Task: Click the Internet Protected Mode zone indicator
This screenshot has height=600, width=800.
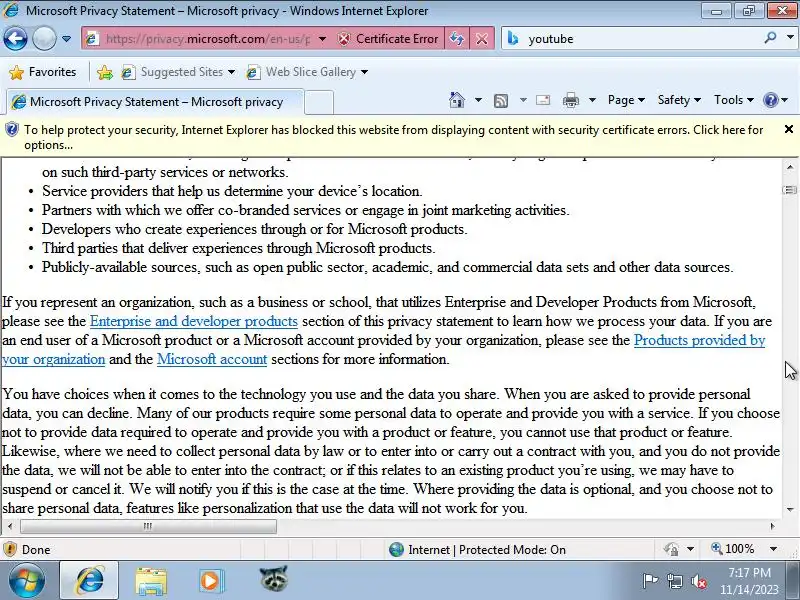Action: coord(477,549)
